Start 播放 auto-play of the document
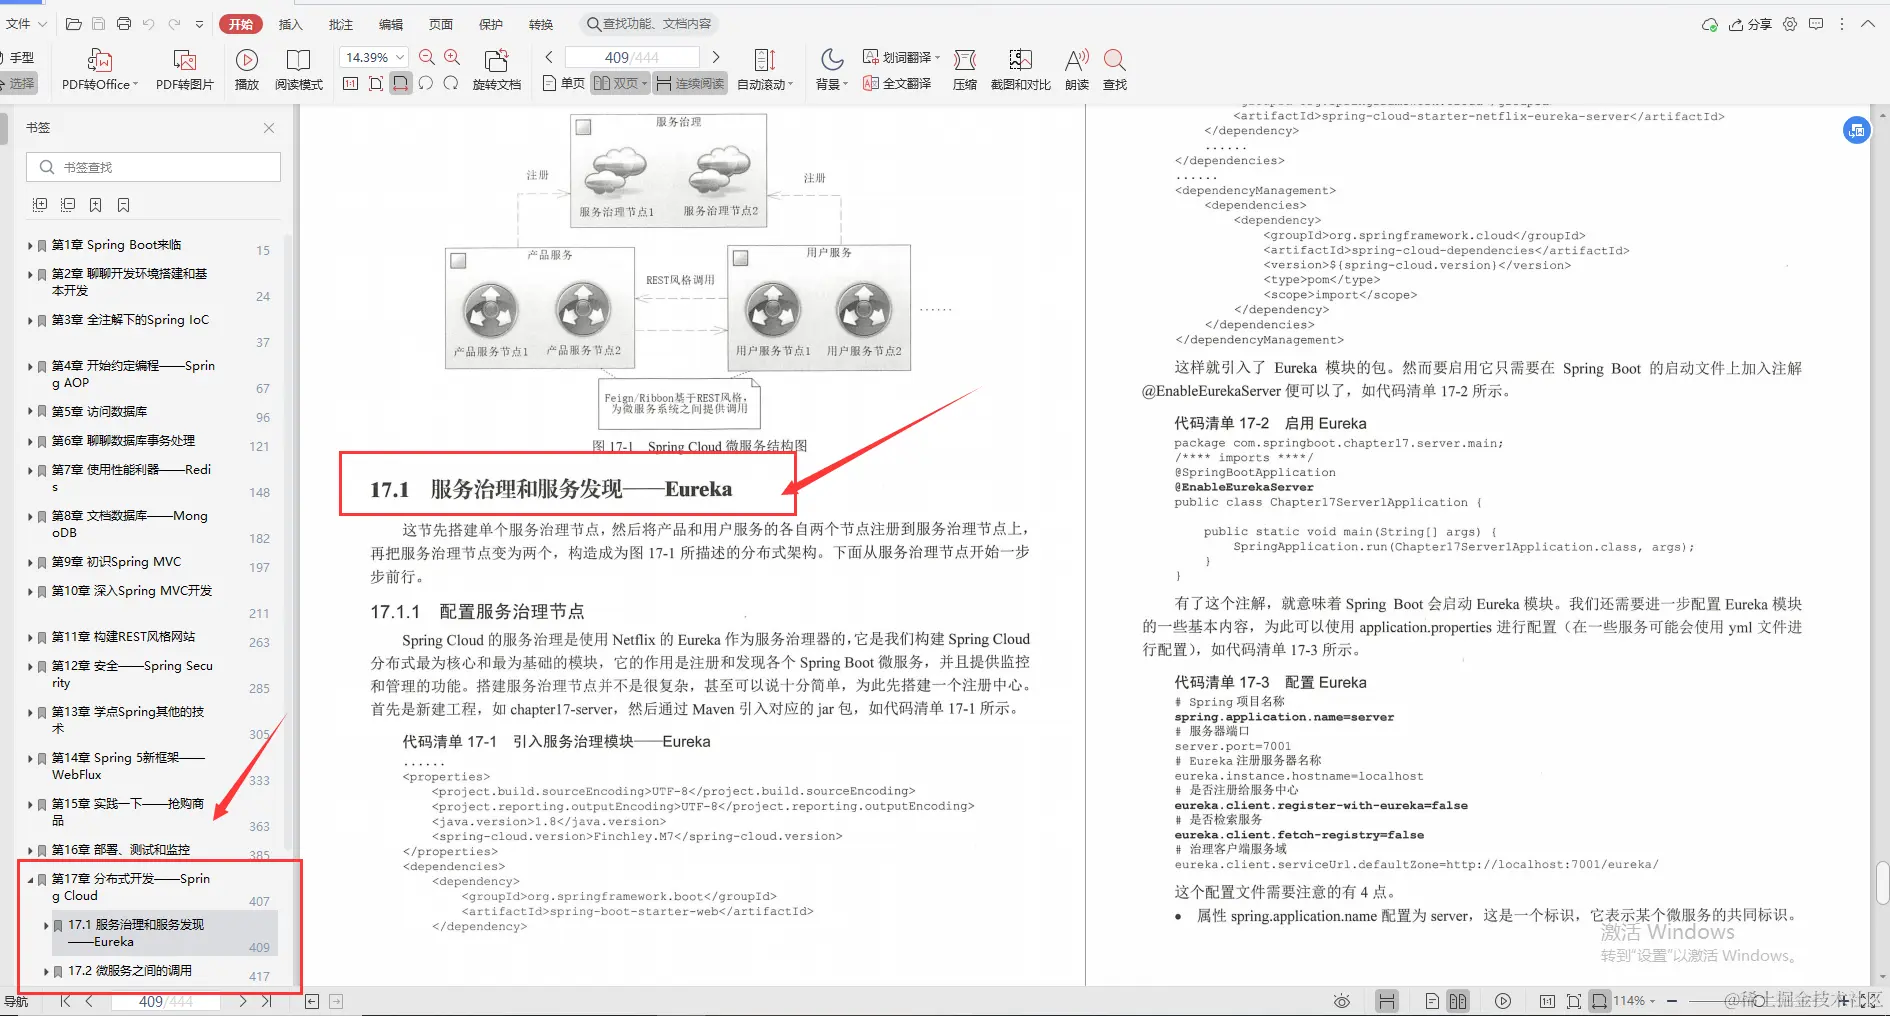The height and width of the screenshot is (1016, 1890). 246,68
